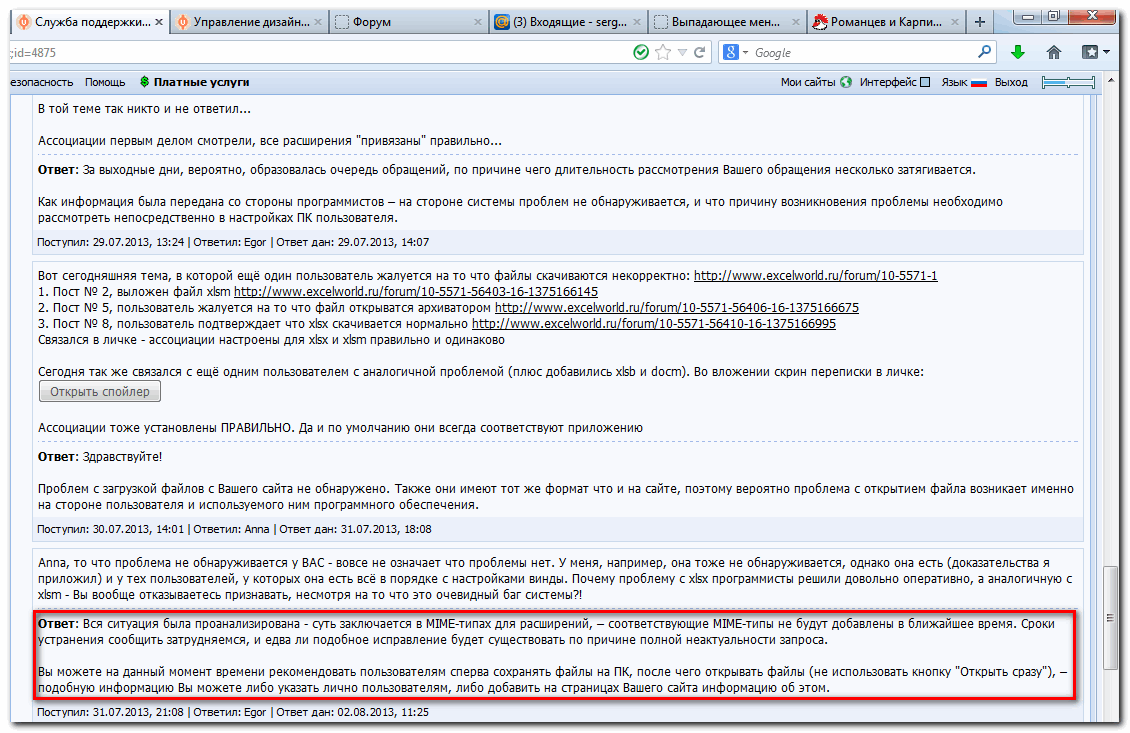Click 'Поступил: 31.07.2013, 21:08' text

click(110, 712)
